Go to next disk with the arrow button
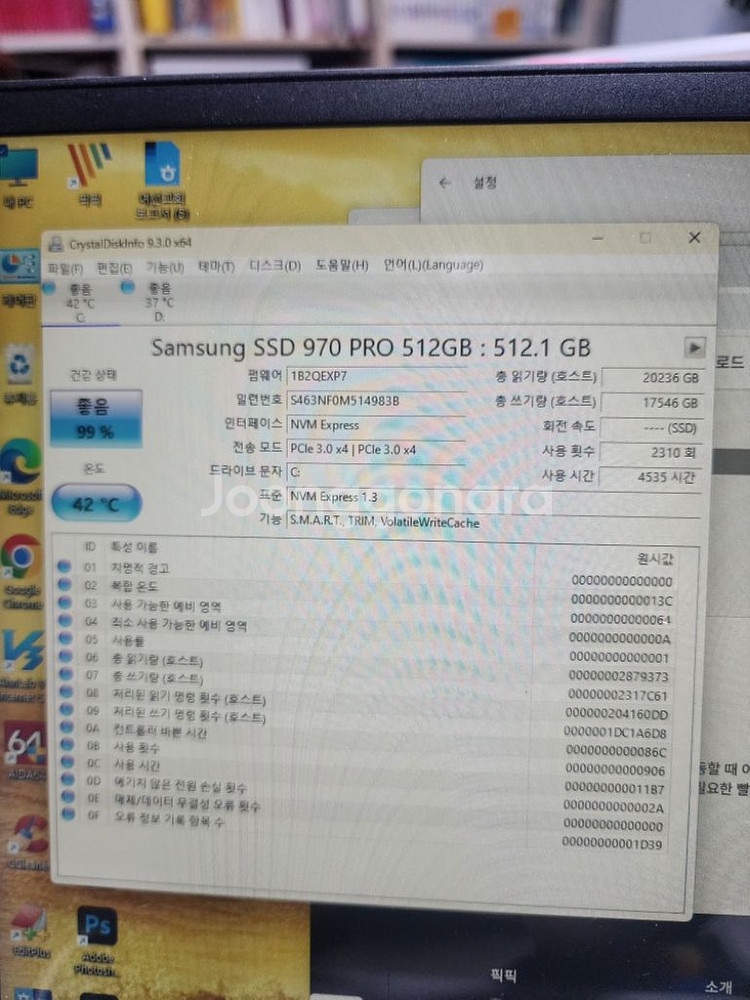 tap(695, 348)
